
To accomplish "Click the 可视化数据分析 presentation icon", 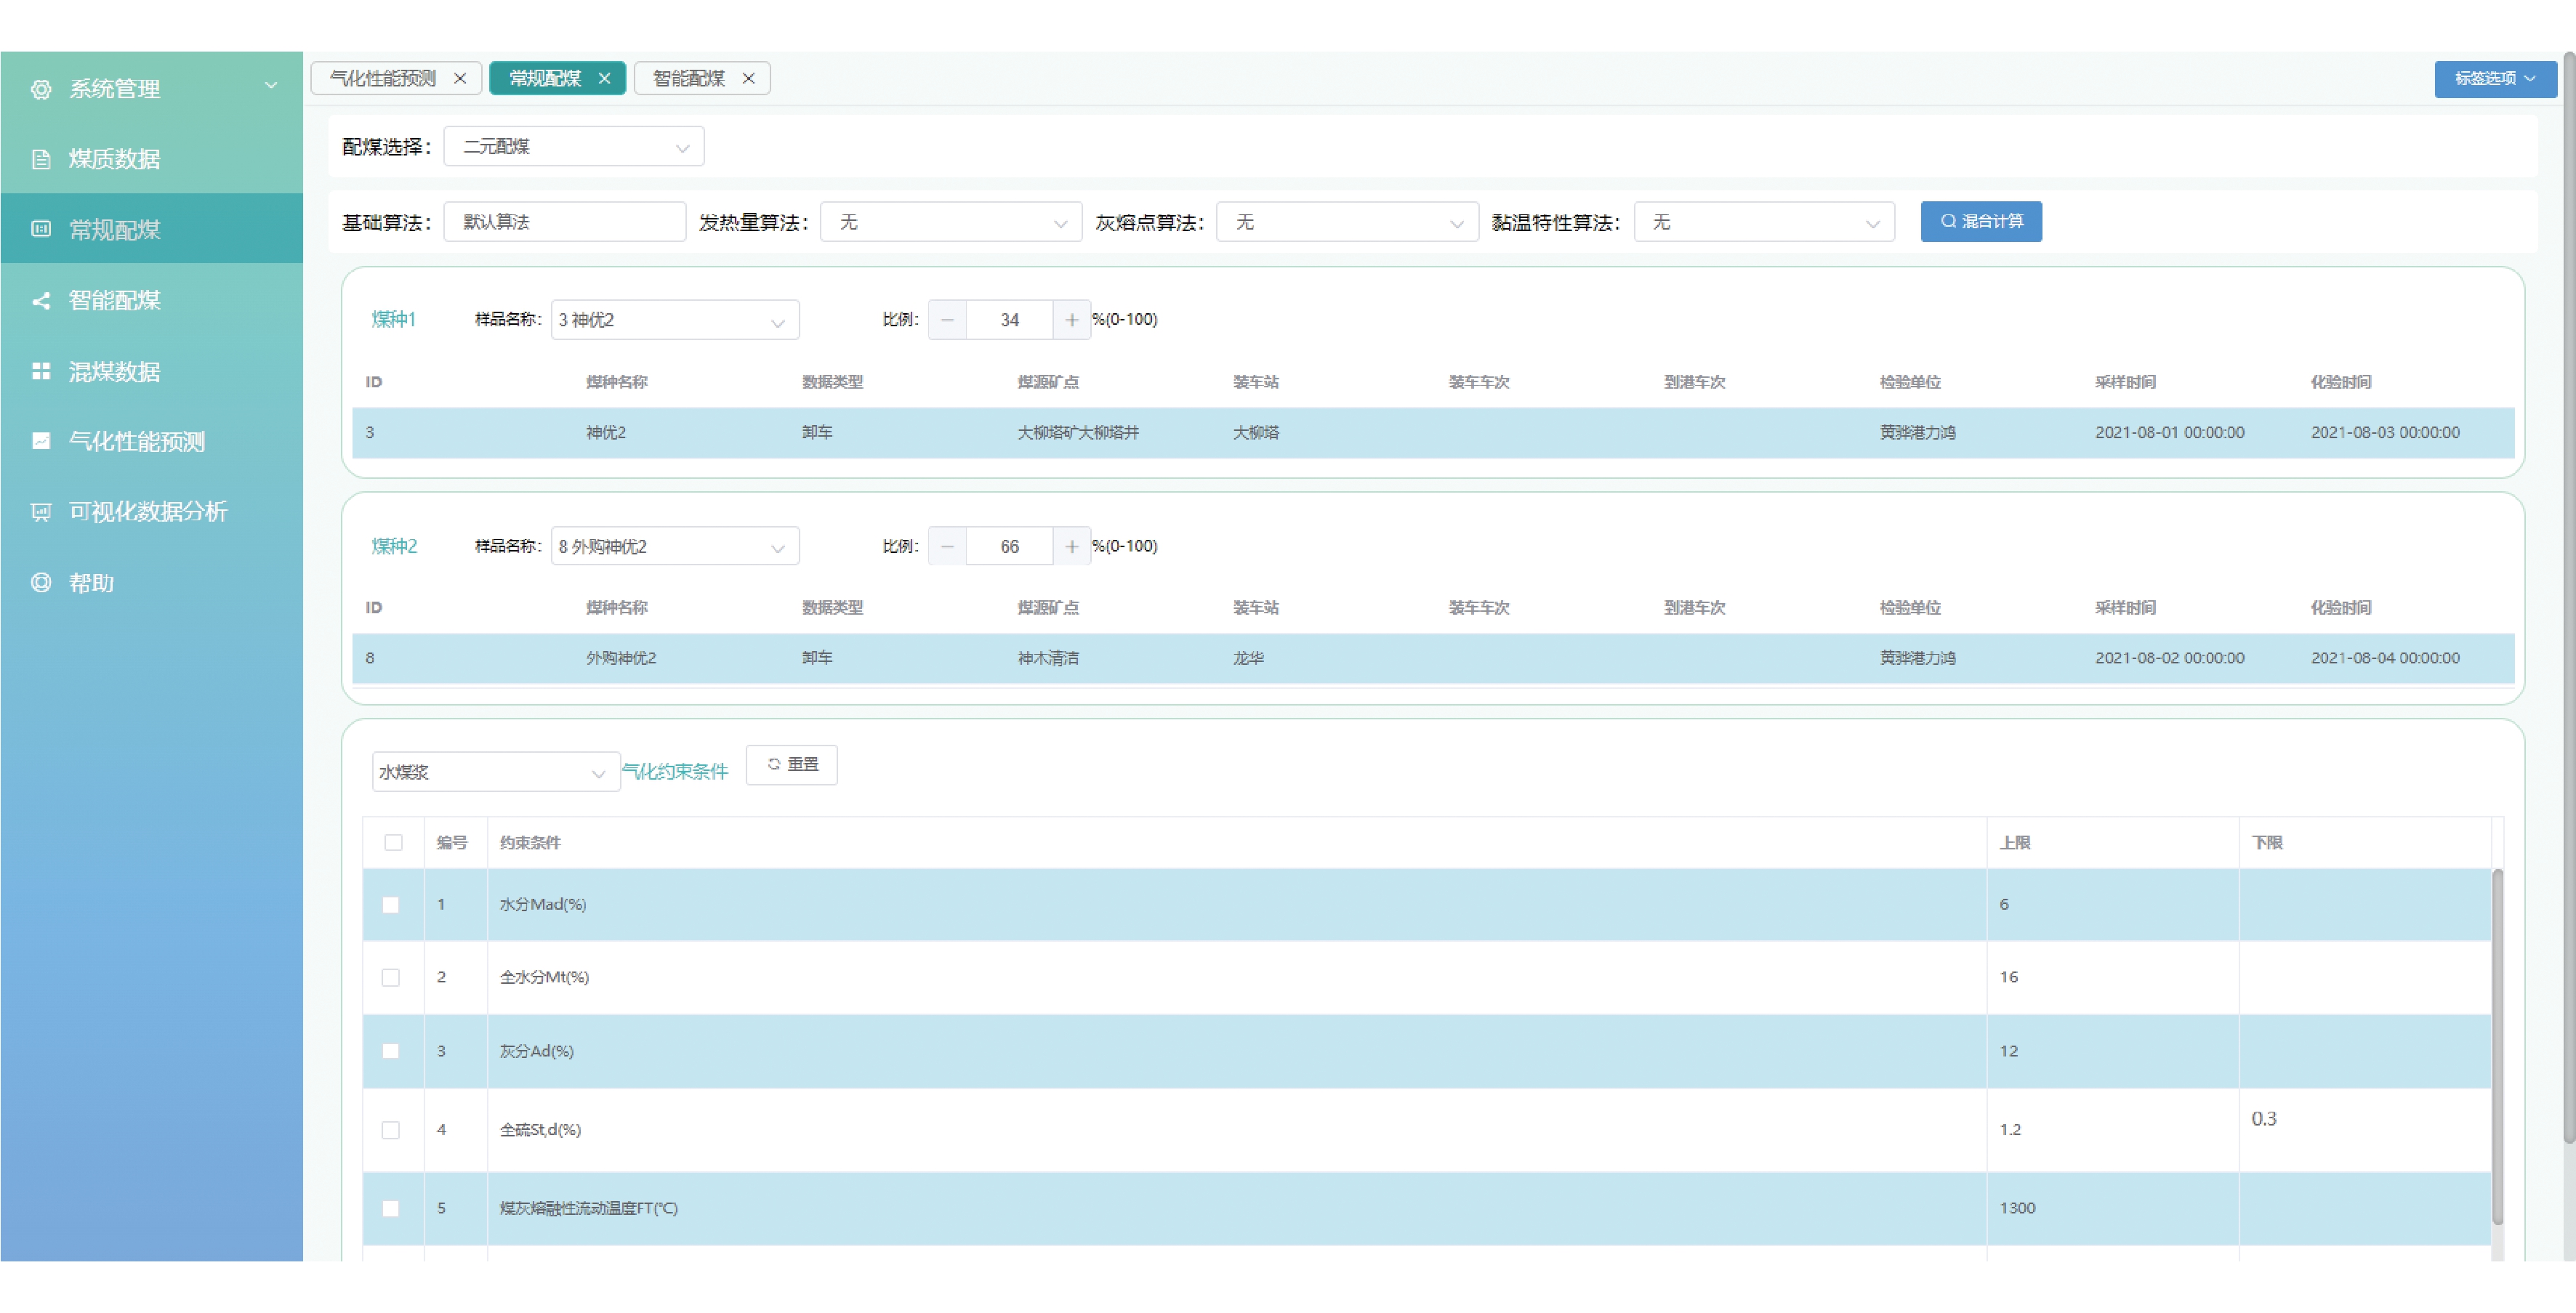I will tap(41, 512).
